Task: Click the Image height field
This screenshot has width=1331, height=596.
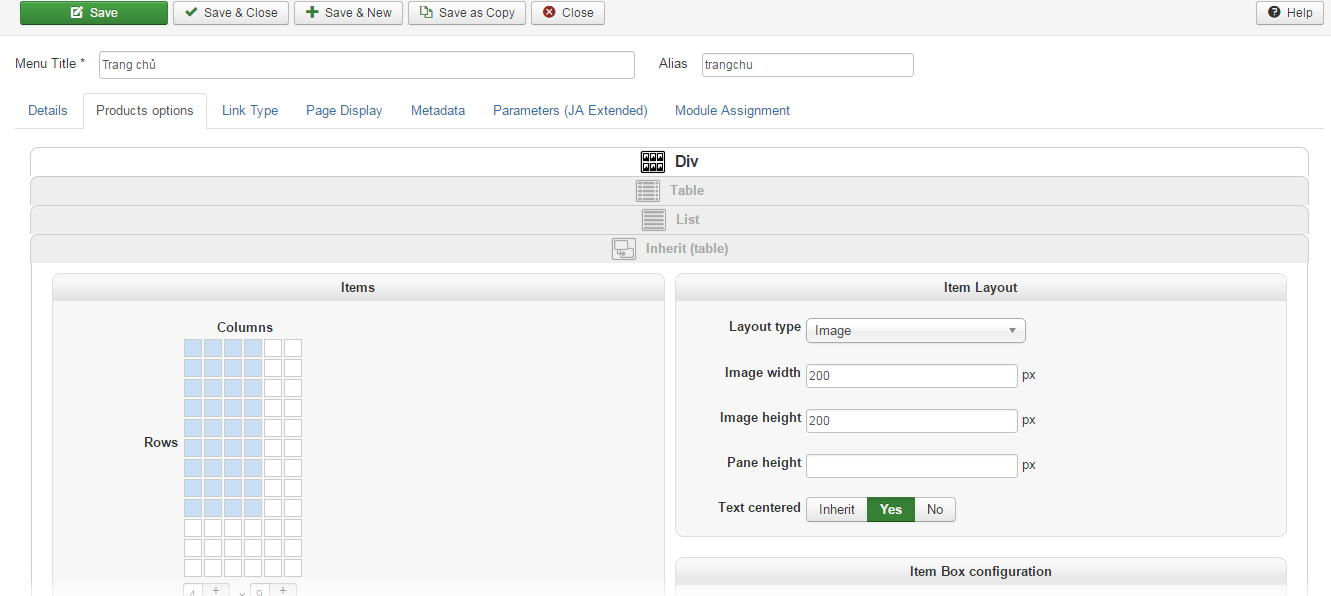Action: (912, 421)
